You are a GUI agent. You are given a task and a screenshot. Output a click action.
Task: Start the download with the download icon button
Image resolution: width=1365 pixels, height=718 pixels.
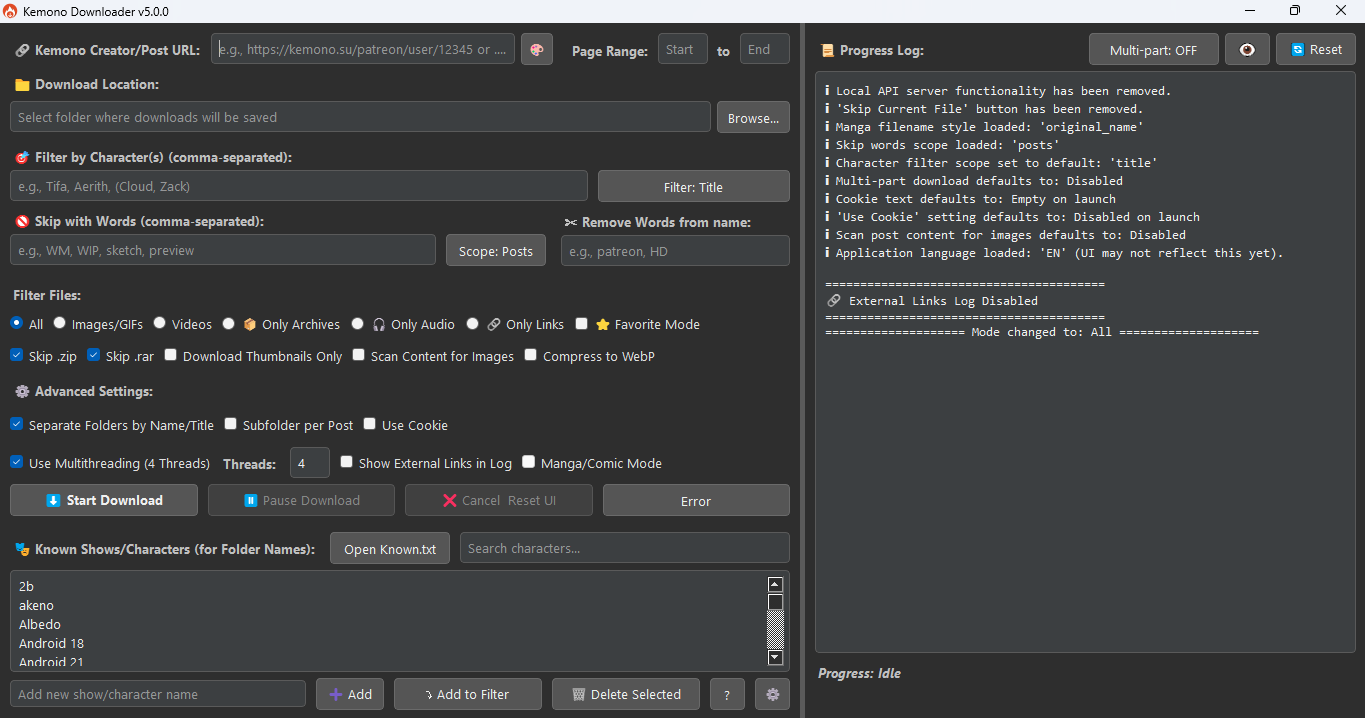tap(103, 500)
